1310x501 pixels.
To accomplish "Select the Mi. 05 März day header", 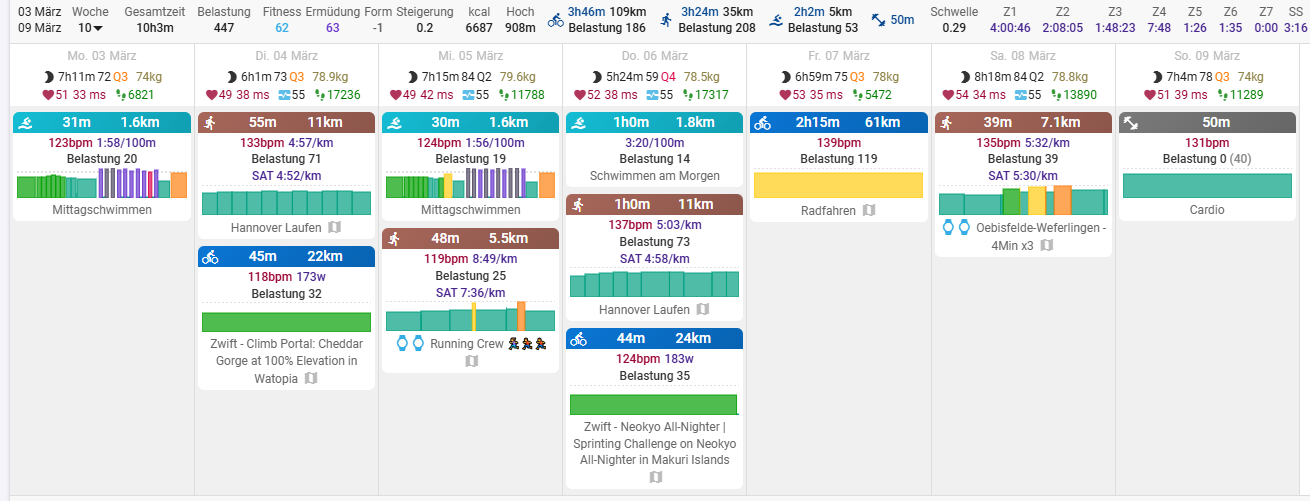I will tap(468, 56).
